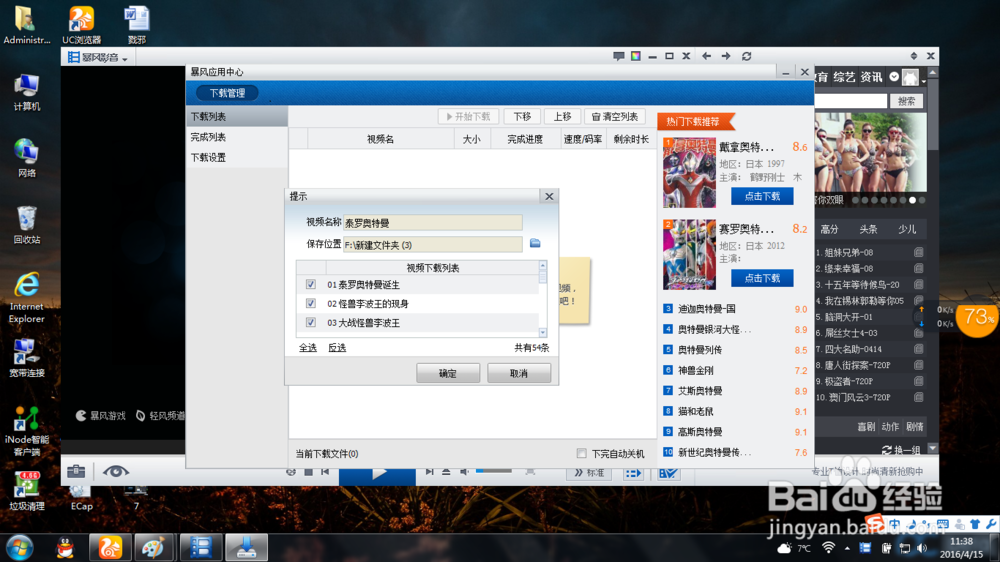Open the Windows Start button
This screenshot has width=1000, height=562.
pos(20,547)
